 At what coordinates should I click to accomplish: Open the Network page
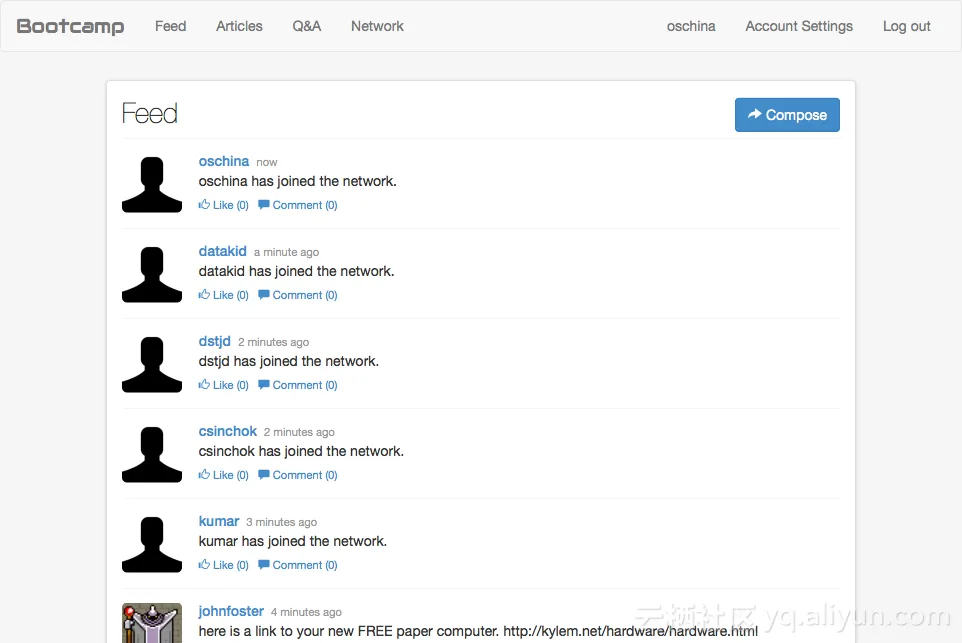pyautogui.click(x=377, y=26)
